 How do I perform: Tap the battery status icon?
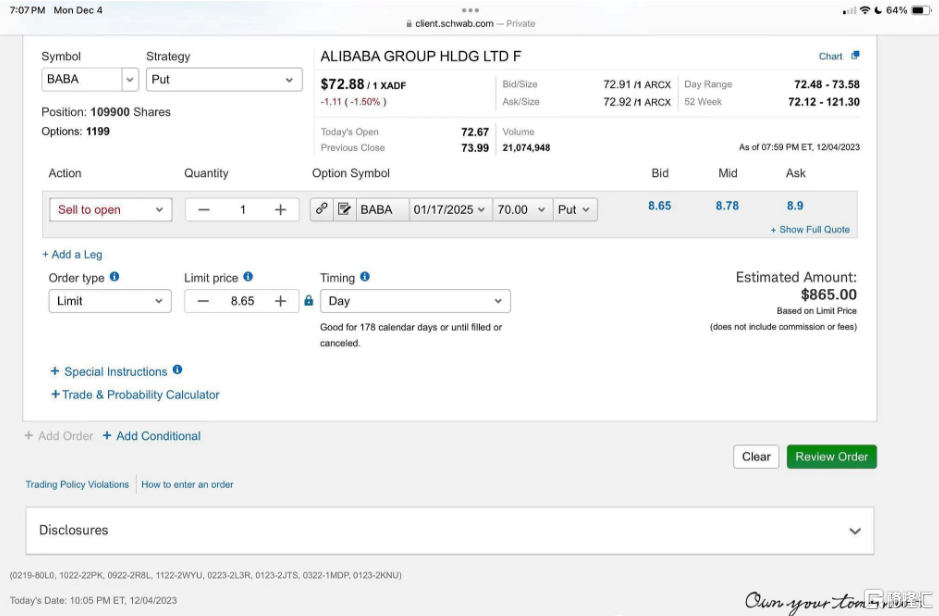click(921, 10)
